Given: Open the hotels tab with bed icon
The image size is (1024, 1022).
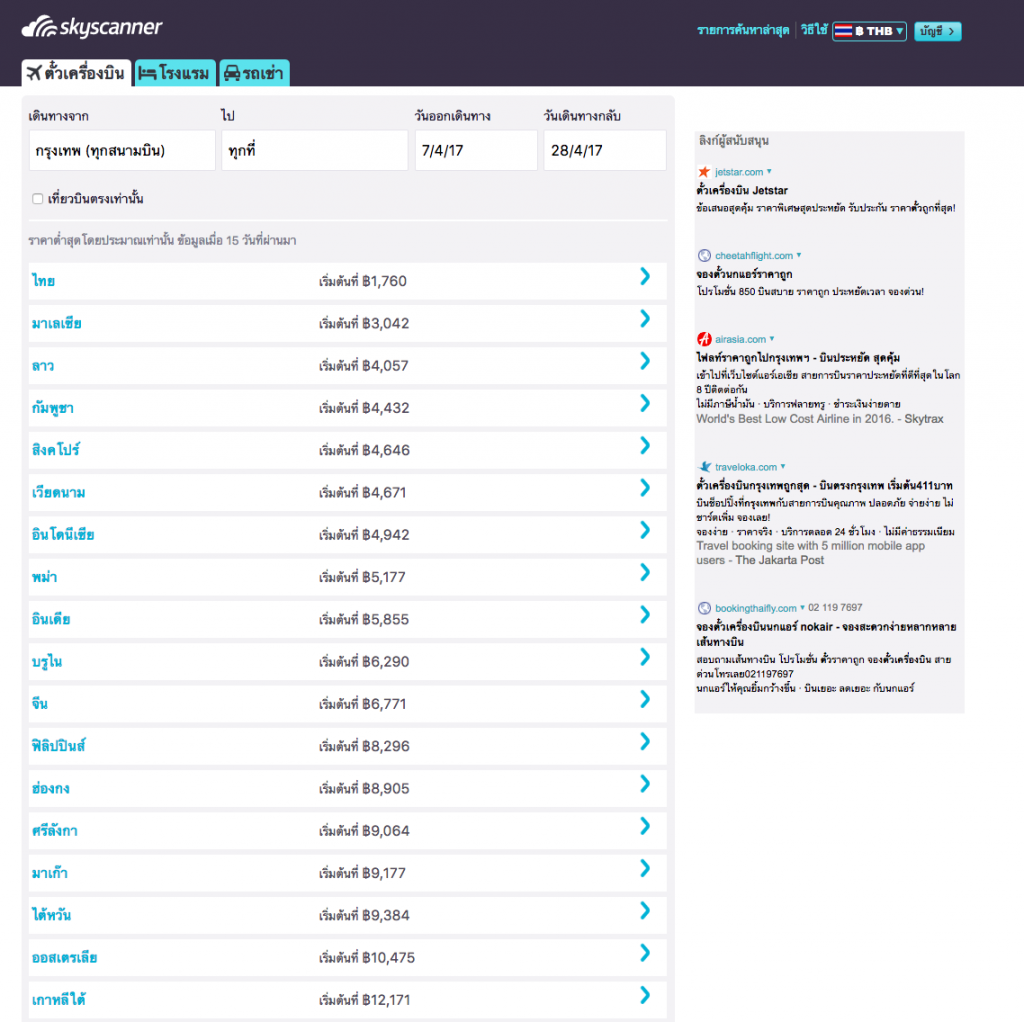Looking at the screenshot, I should click(175, 73).
